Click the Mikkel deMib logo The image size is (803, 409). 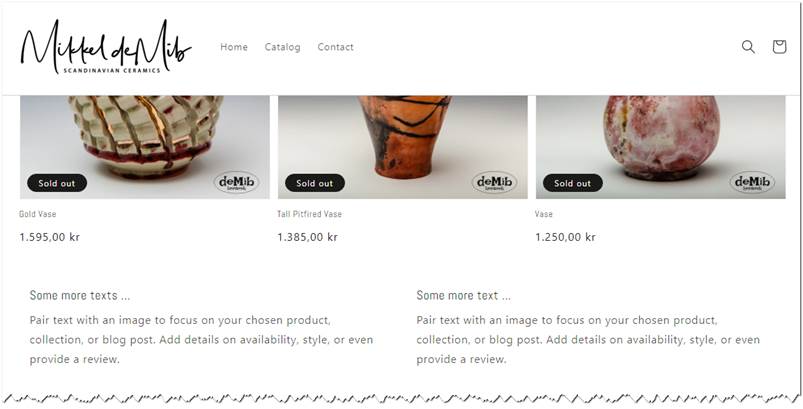(x=106, y=47)
